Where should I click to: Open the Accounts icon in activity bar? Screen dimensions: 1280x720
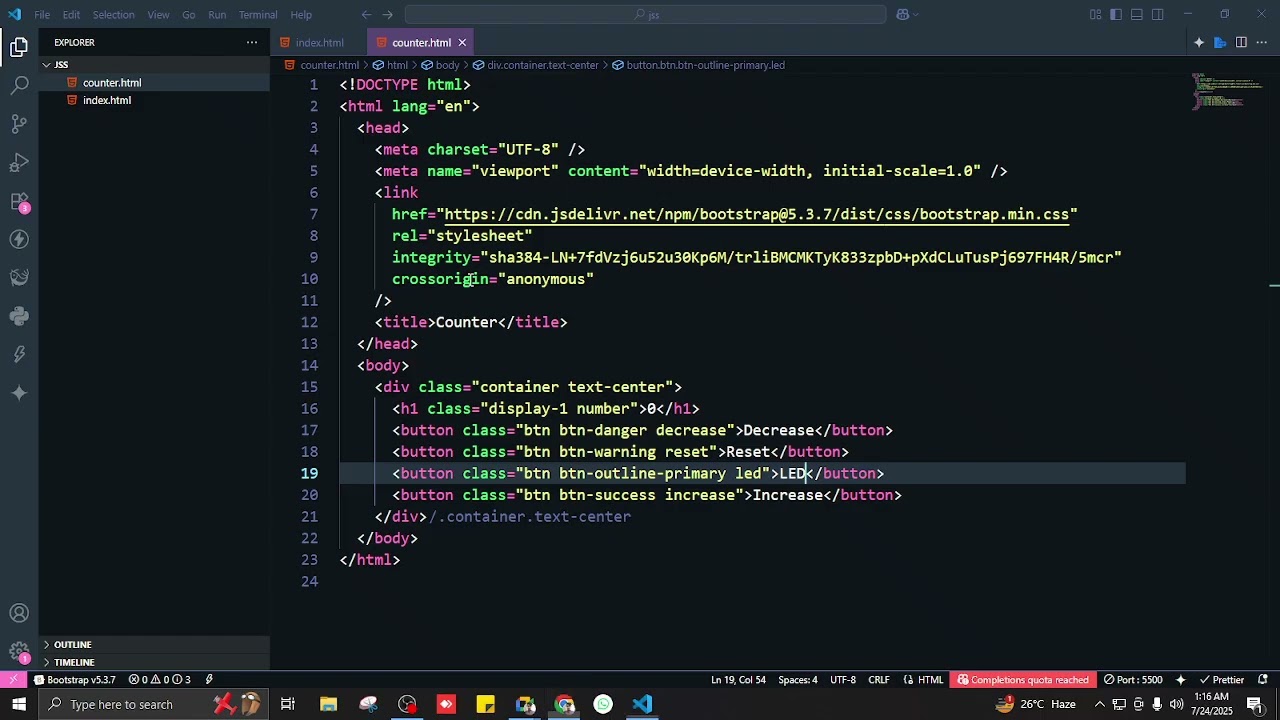pyautogui.click(x=19, y=613)
